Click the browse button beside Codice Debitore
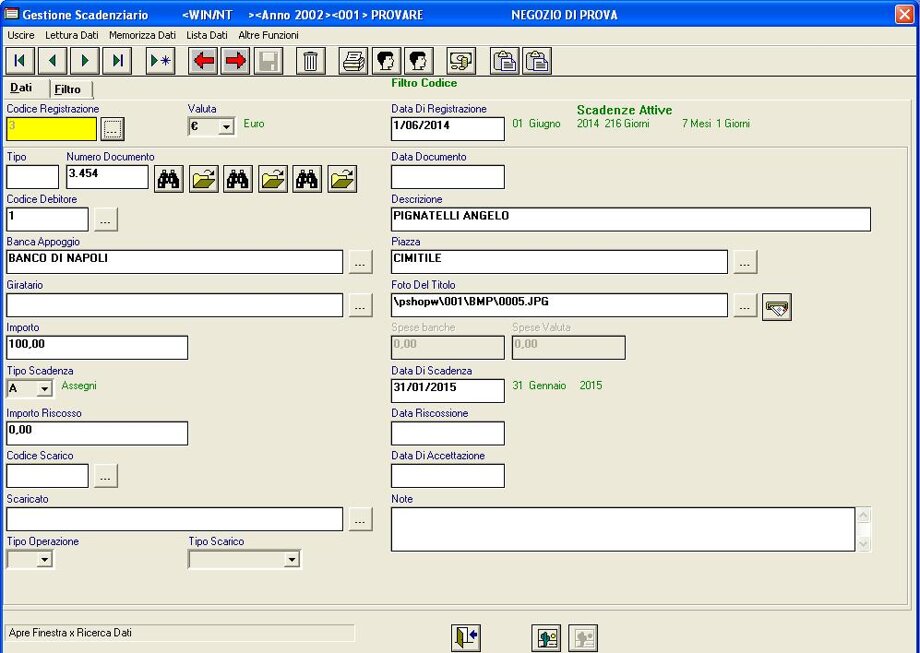This screenshot has height=653, width=920. pos(106,219)
